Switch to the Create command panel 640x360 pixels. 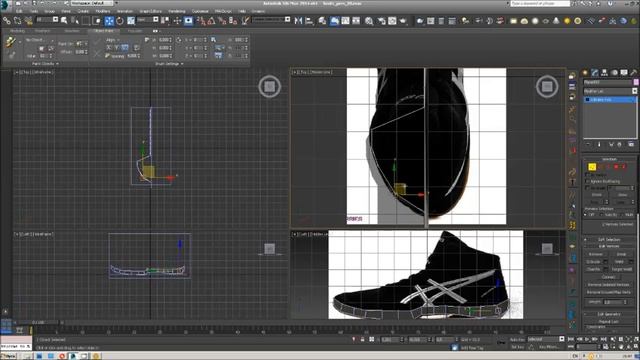585,73
